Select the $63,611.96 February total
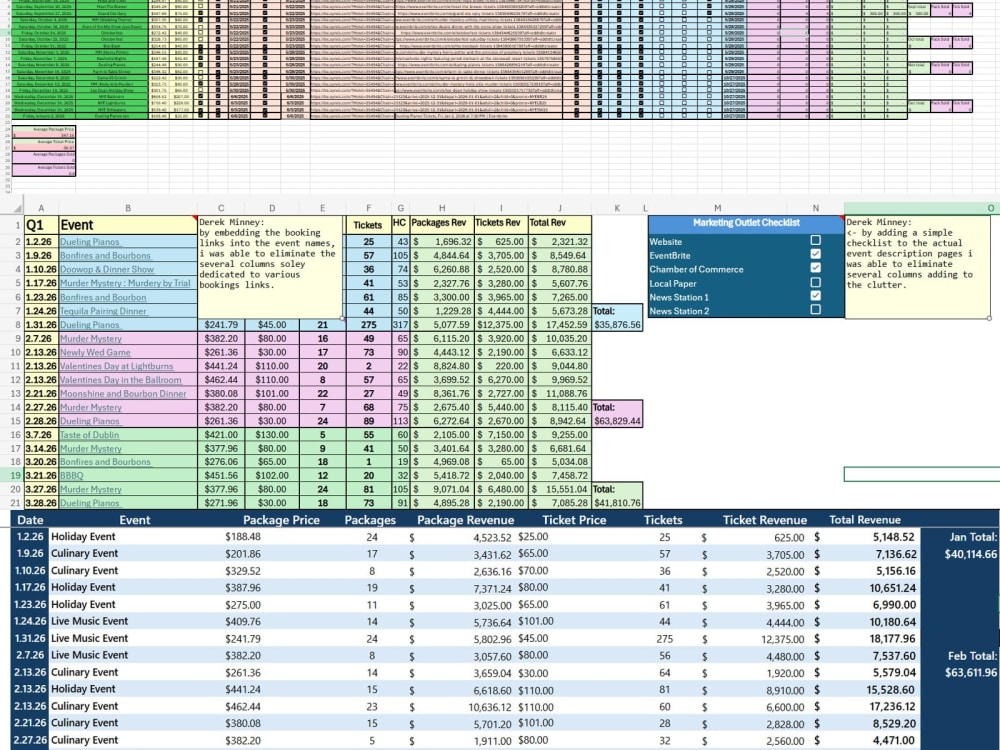Screen dimensions: 1000x750 click(x=970, y=672)
